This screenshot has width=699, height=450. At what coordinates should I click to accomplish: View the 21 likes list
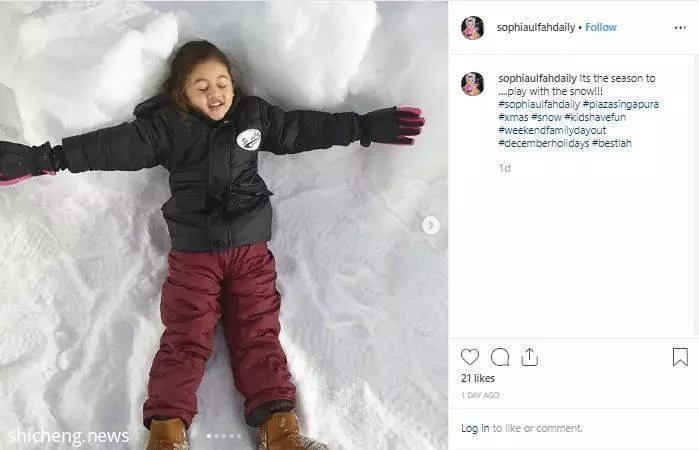coord(478,378)
